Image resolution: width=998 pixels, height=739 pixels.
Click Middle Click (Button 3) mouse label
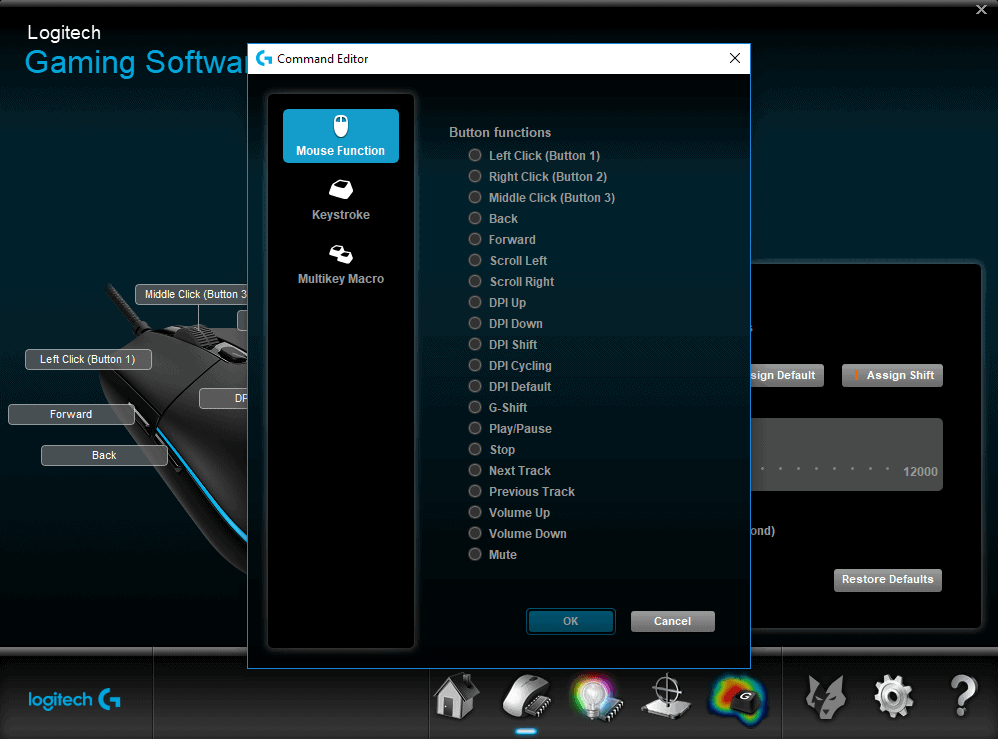(192, 295)
